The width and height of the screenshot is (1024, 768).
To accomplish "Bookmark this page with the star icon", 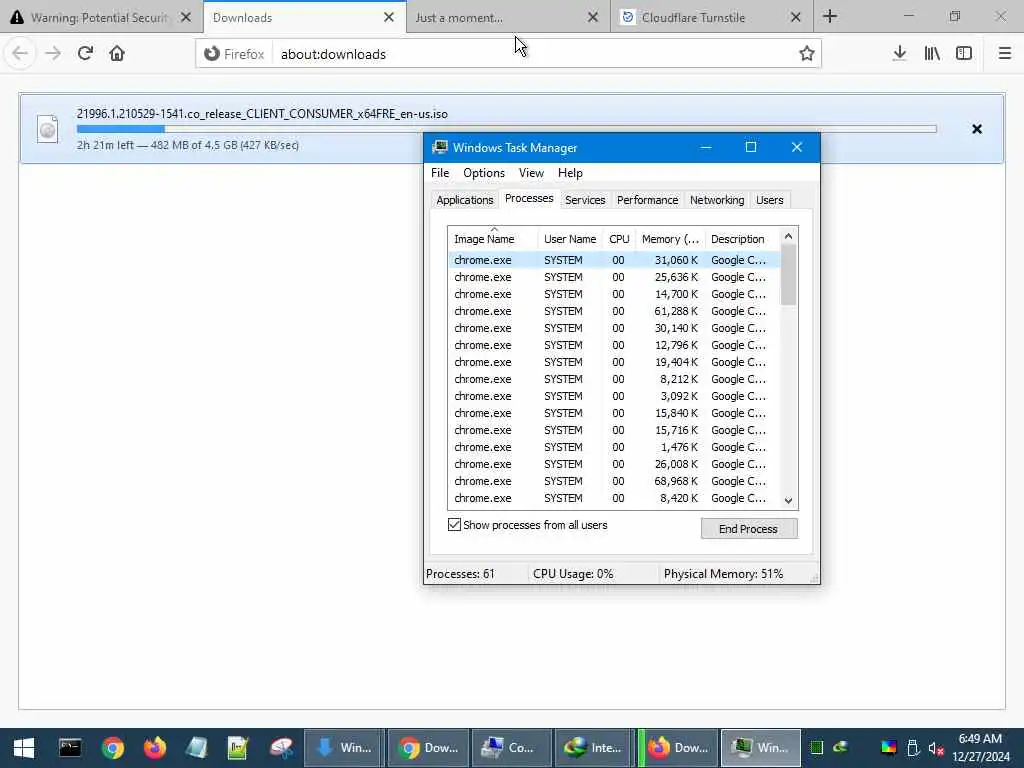I will point(807,54).
